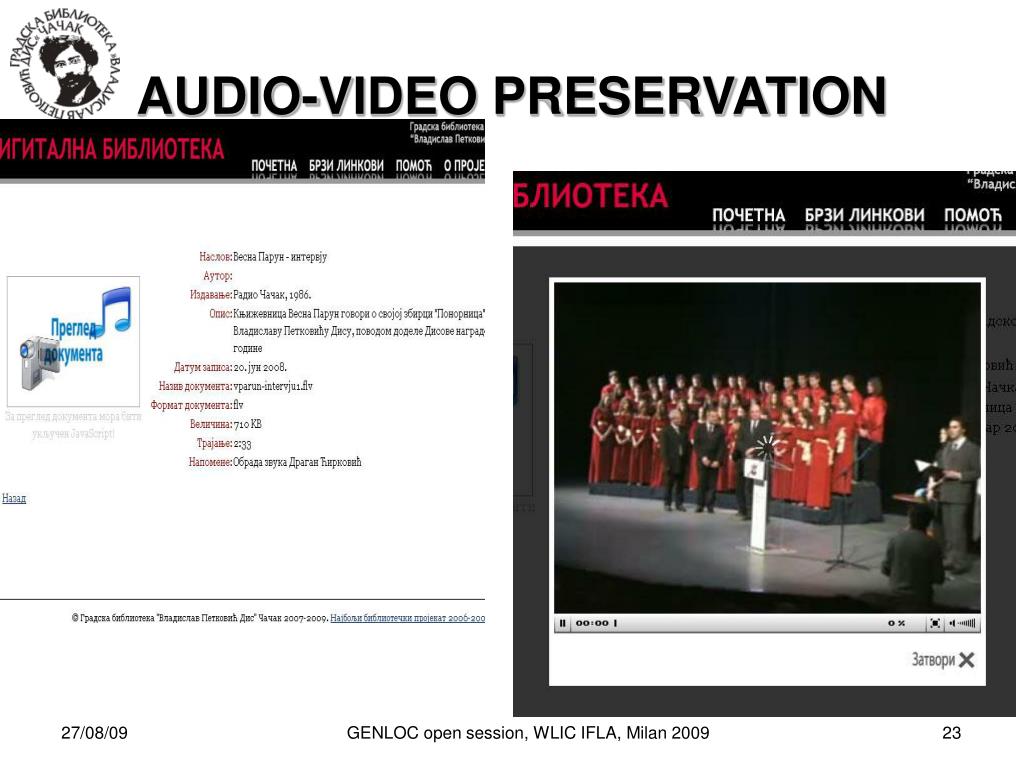1024x768 pixels.
Task: Click the 0 % buffering indicator
Action: [896, 623]
